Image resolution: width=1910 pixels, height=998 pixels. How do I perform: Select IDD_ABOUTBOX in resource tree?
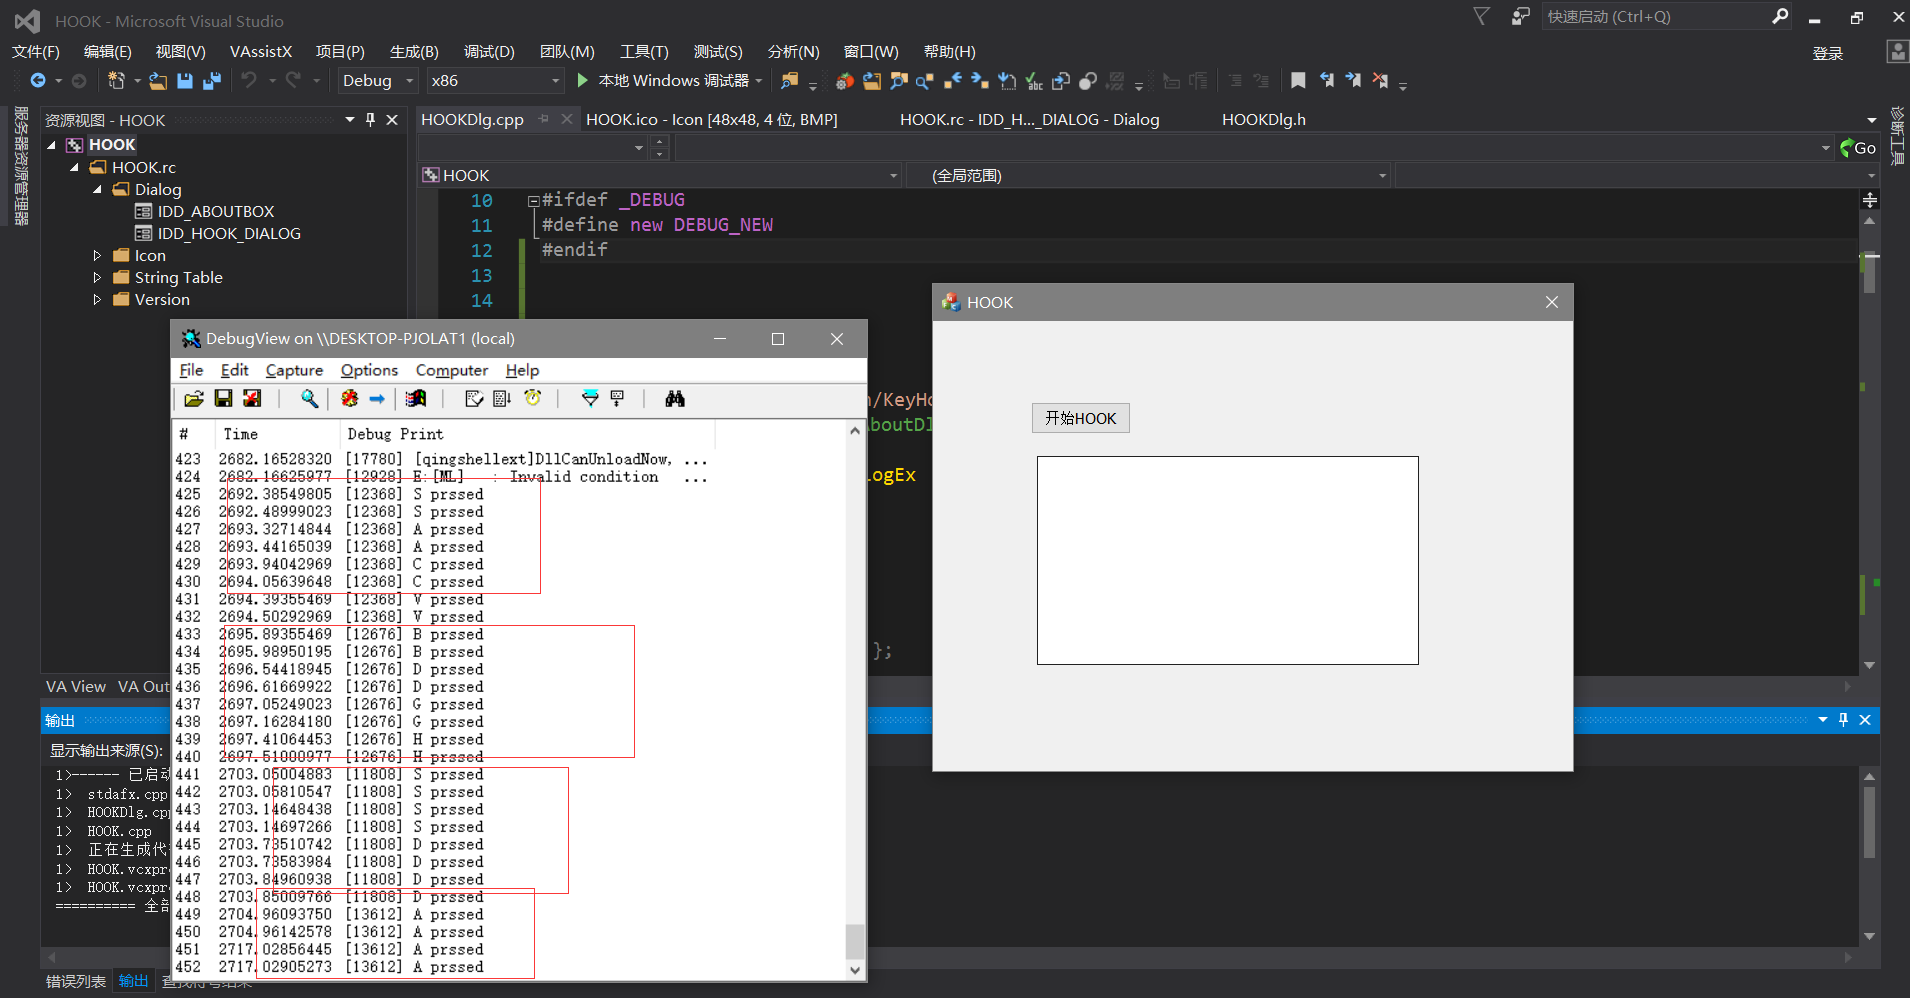[x=216, y=212]
